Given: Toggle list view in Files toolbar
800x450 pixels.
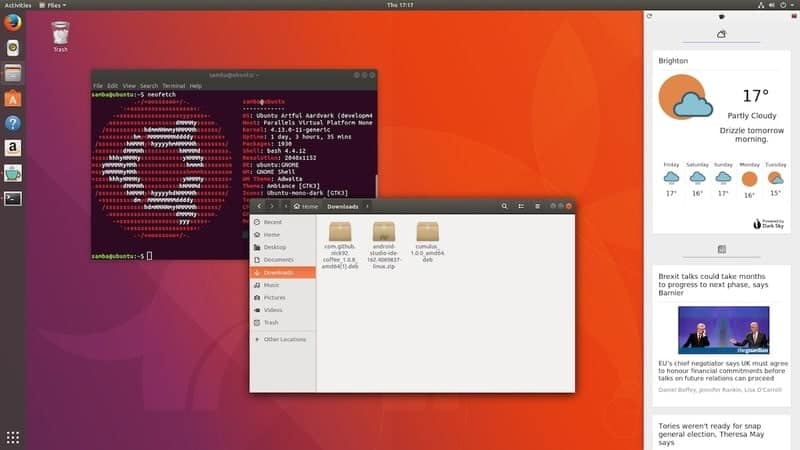Looking at the screenshot, I should point(521,206).
